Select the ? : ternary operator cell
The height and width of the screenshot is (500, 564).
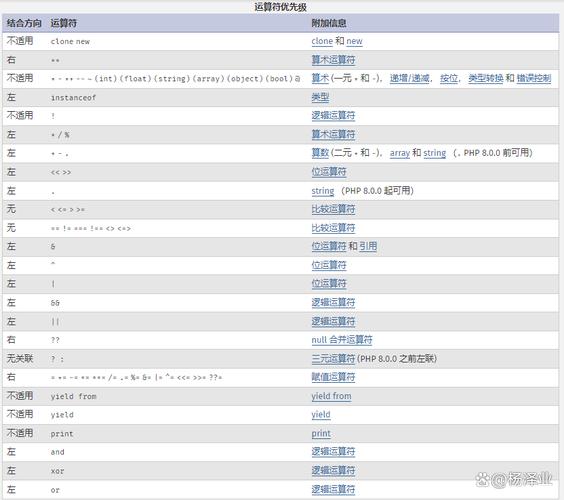pyautogui.click(x=57, y=359)
